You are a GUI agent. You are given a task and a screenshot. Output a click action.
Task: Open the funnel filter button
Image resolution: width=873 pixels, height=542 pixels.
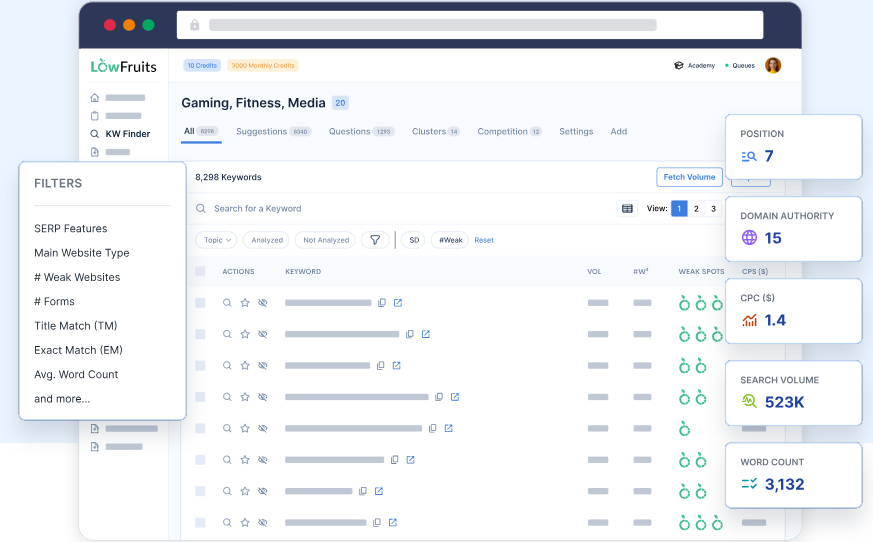point(375,240)
